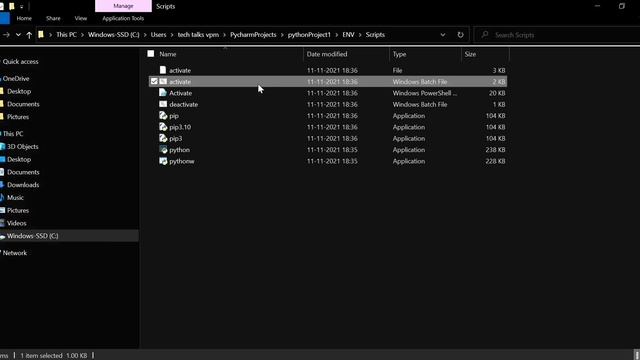Expand the chevron after PycharmProjects in path
Image resolution: width=640 pixels, height=360 pixels.
coord(282,35)
